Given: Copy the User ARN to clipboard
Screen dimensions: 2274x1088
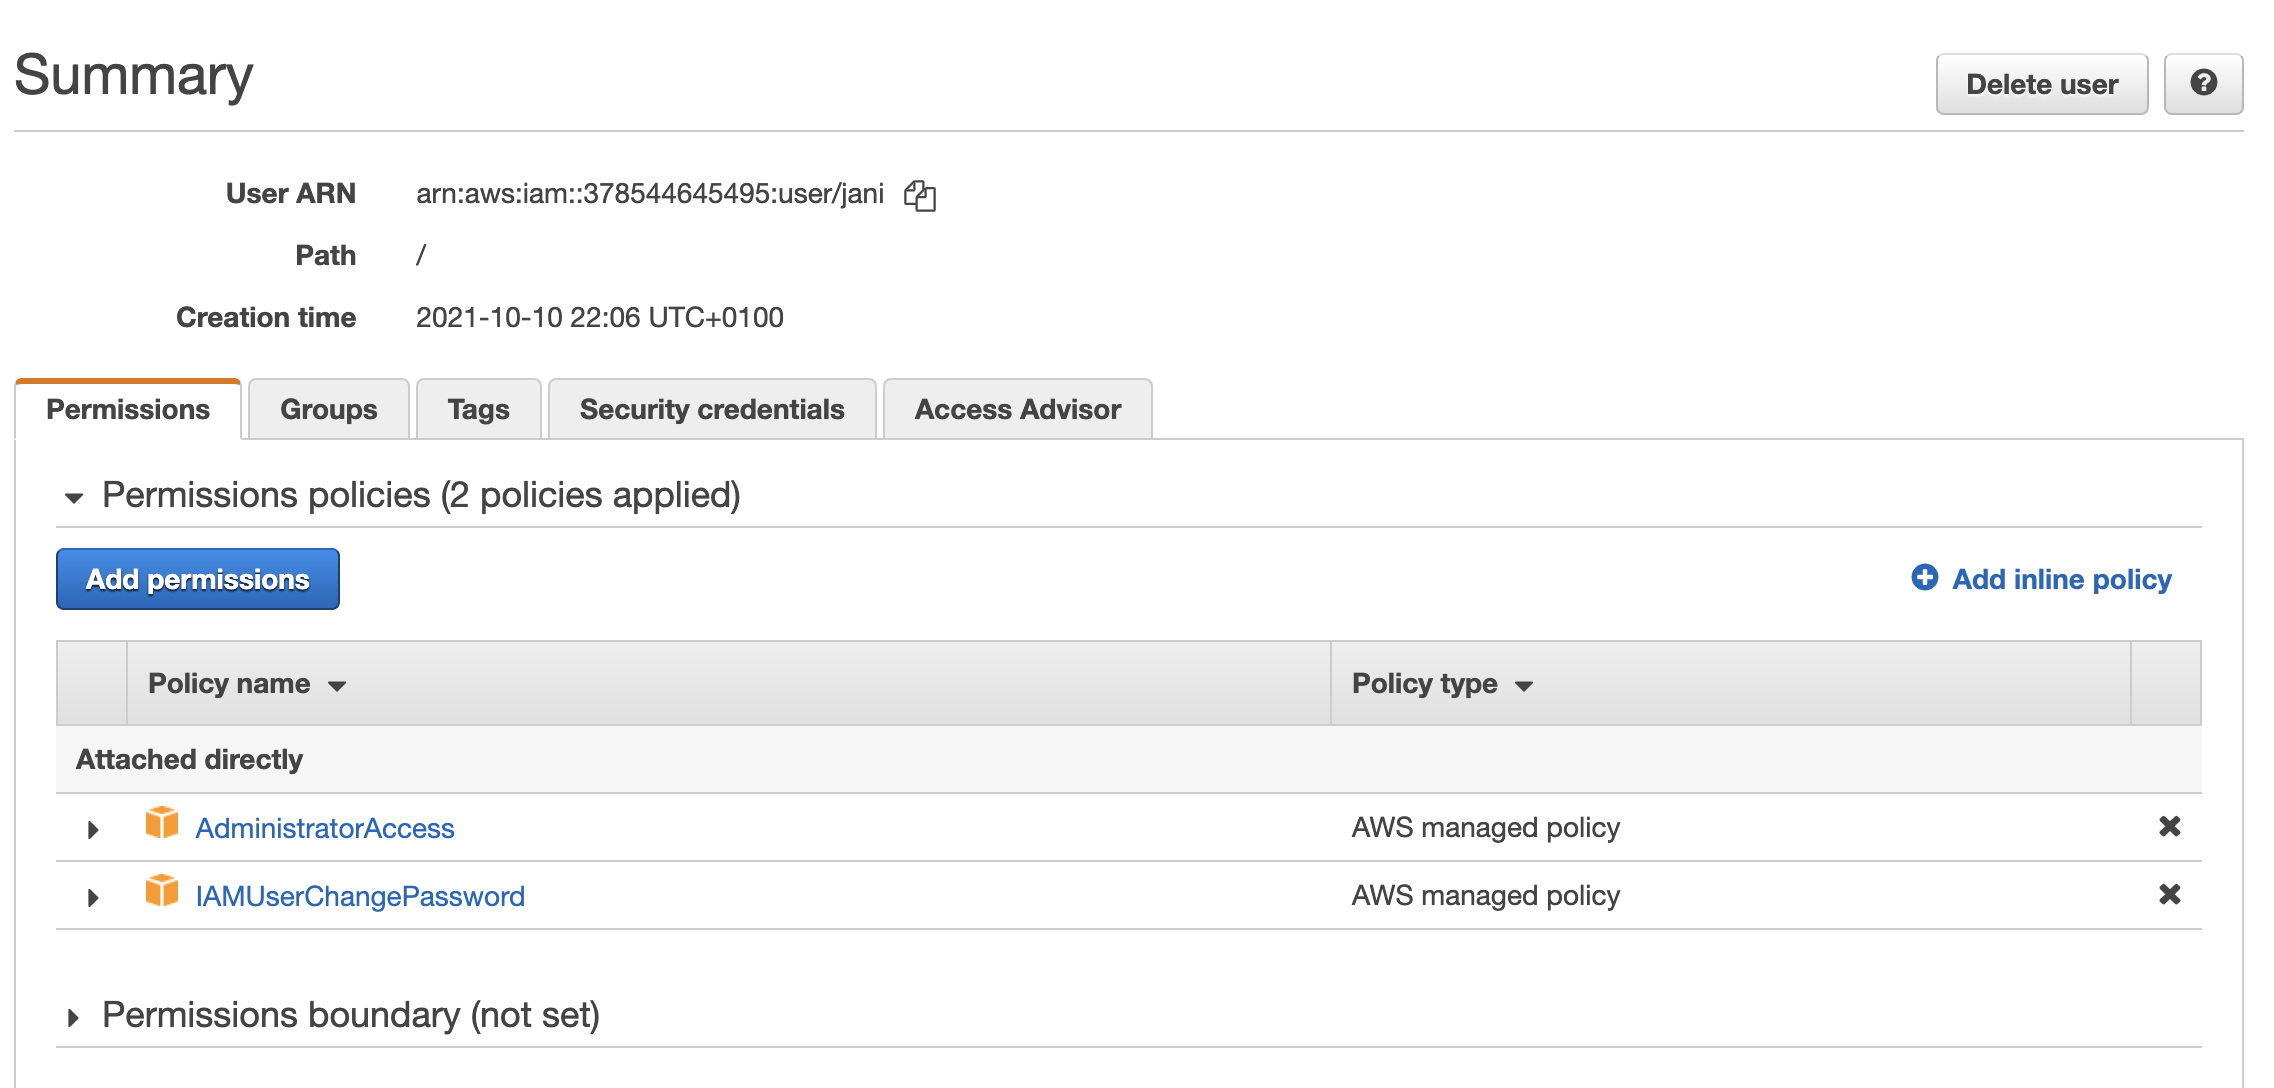Looking at the screenshot, I should [x=919, y=195].
